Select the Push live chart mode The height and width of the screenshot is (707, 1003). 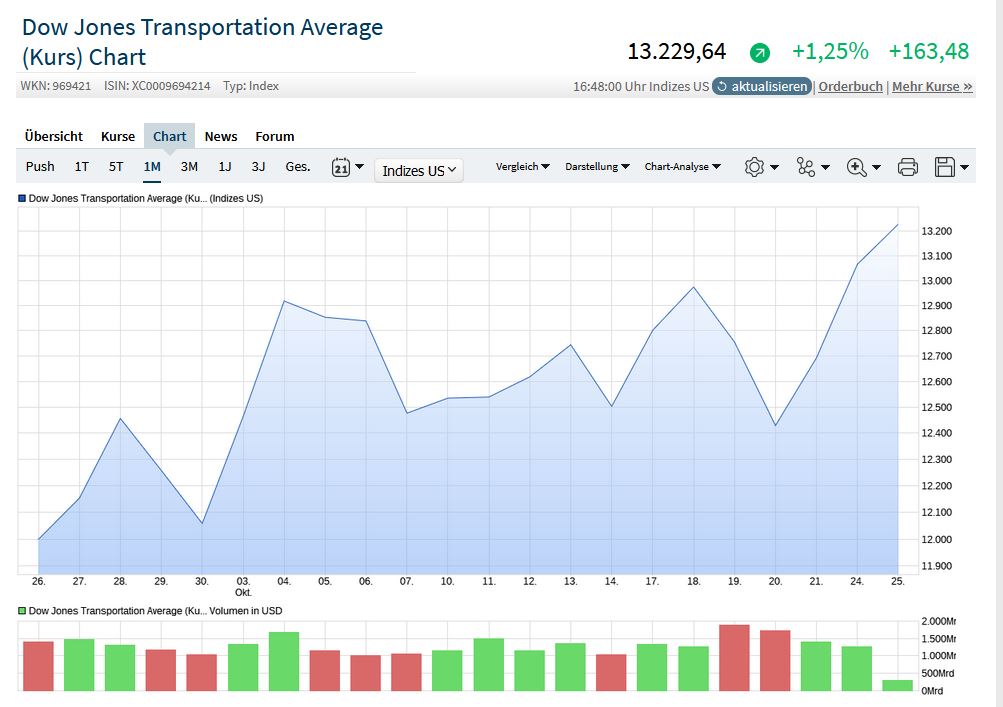pos(40,166)
